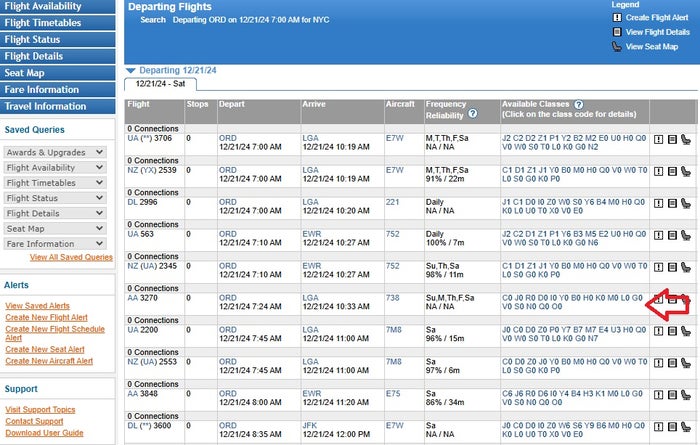
Task: Open Flight Details saved query dropdown
Action: pyautogui.click(x=55, y=213)
